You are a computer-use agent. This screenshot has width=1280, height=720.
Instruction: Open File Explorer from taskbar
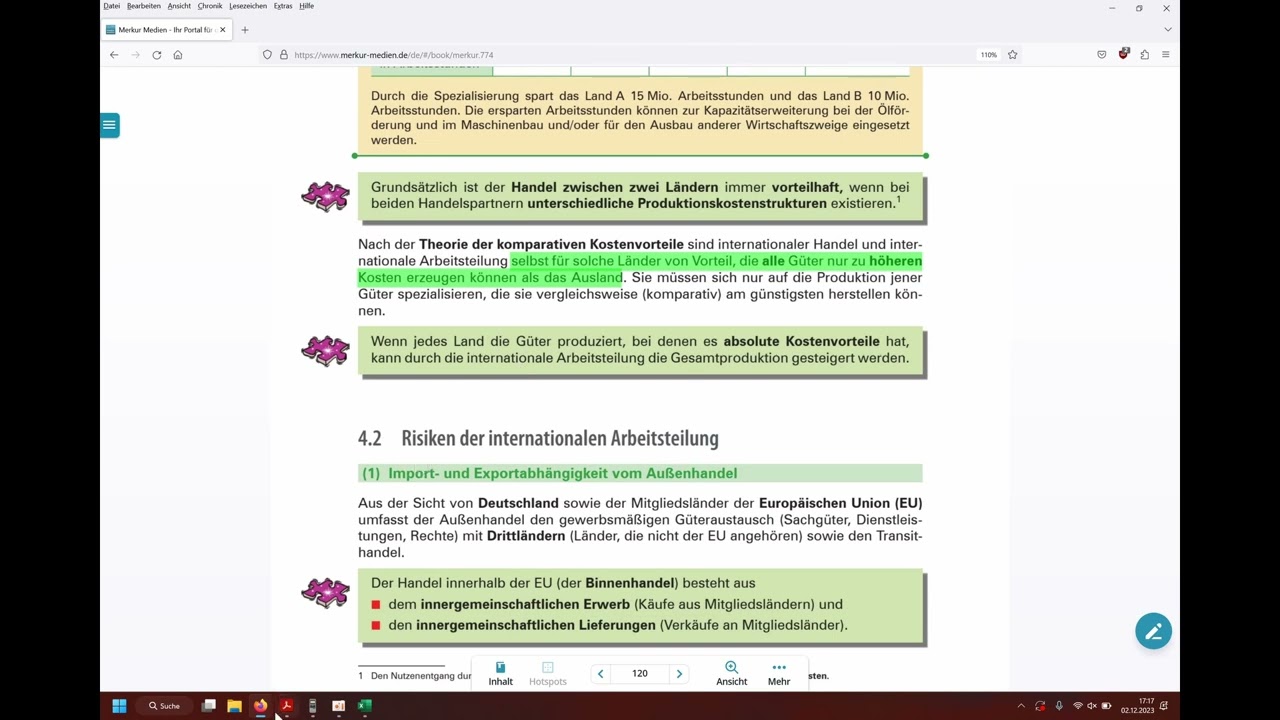tap(234, 706)
